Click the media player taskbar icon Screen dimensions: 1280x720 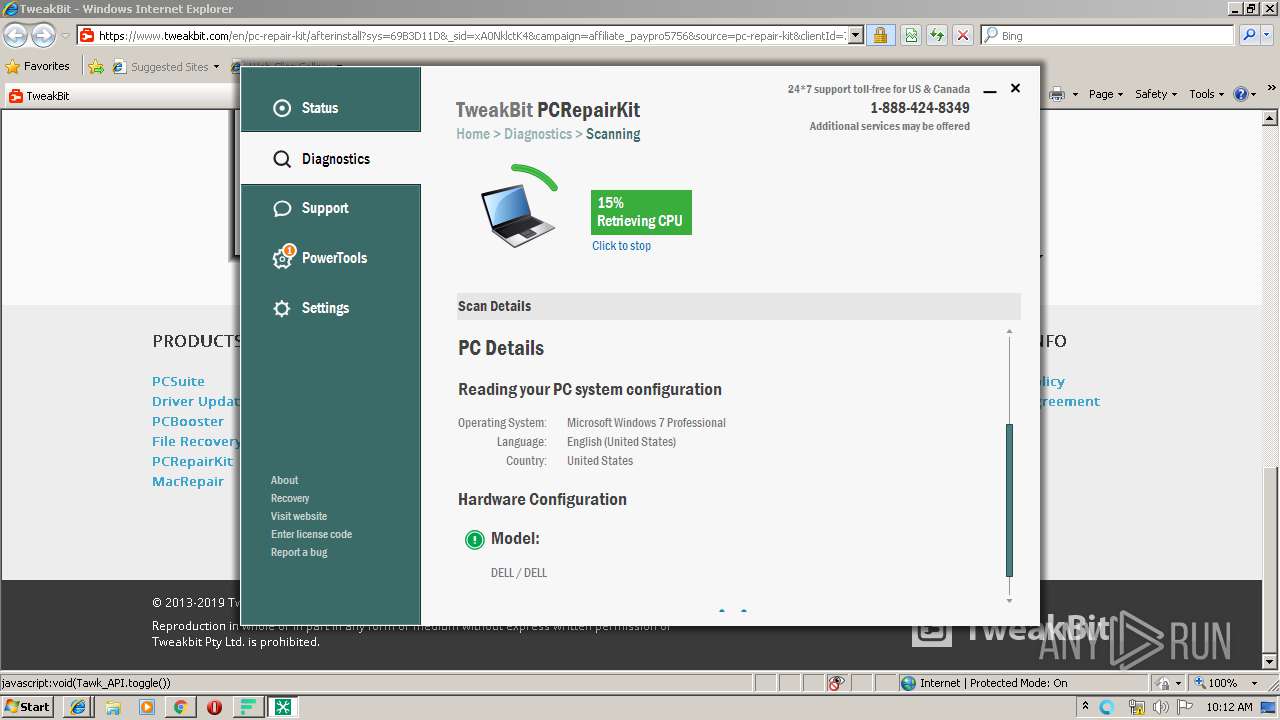click(147, 707)
